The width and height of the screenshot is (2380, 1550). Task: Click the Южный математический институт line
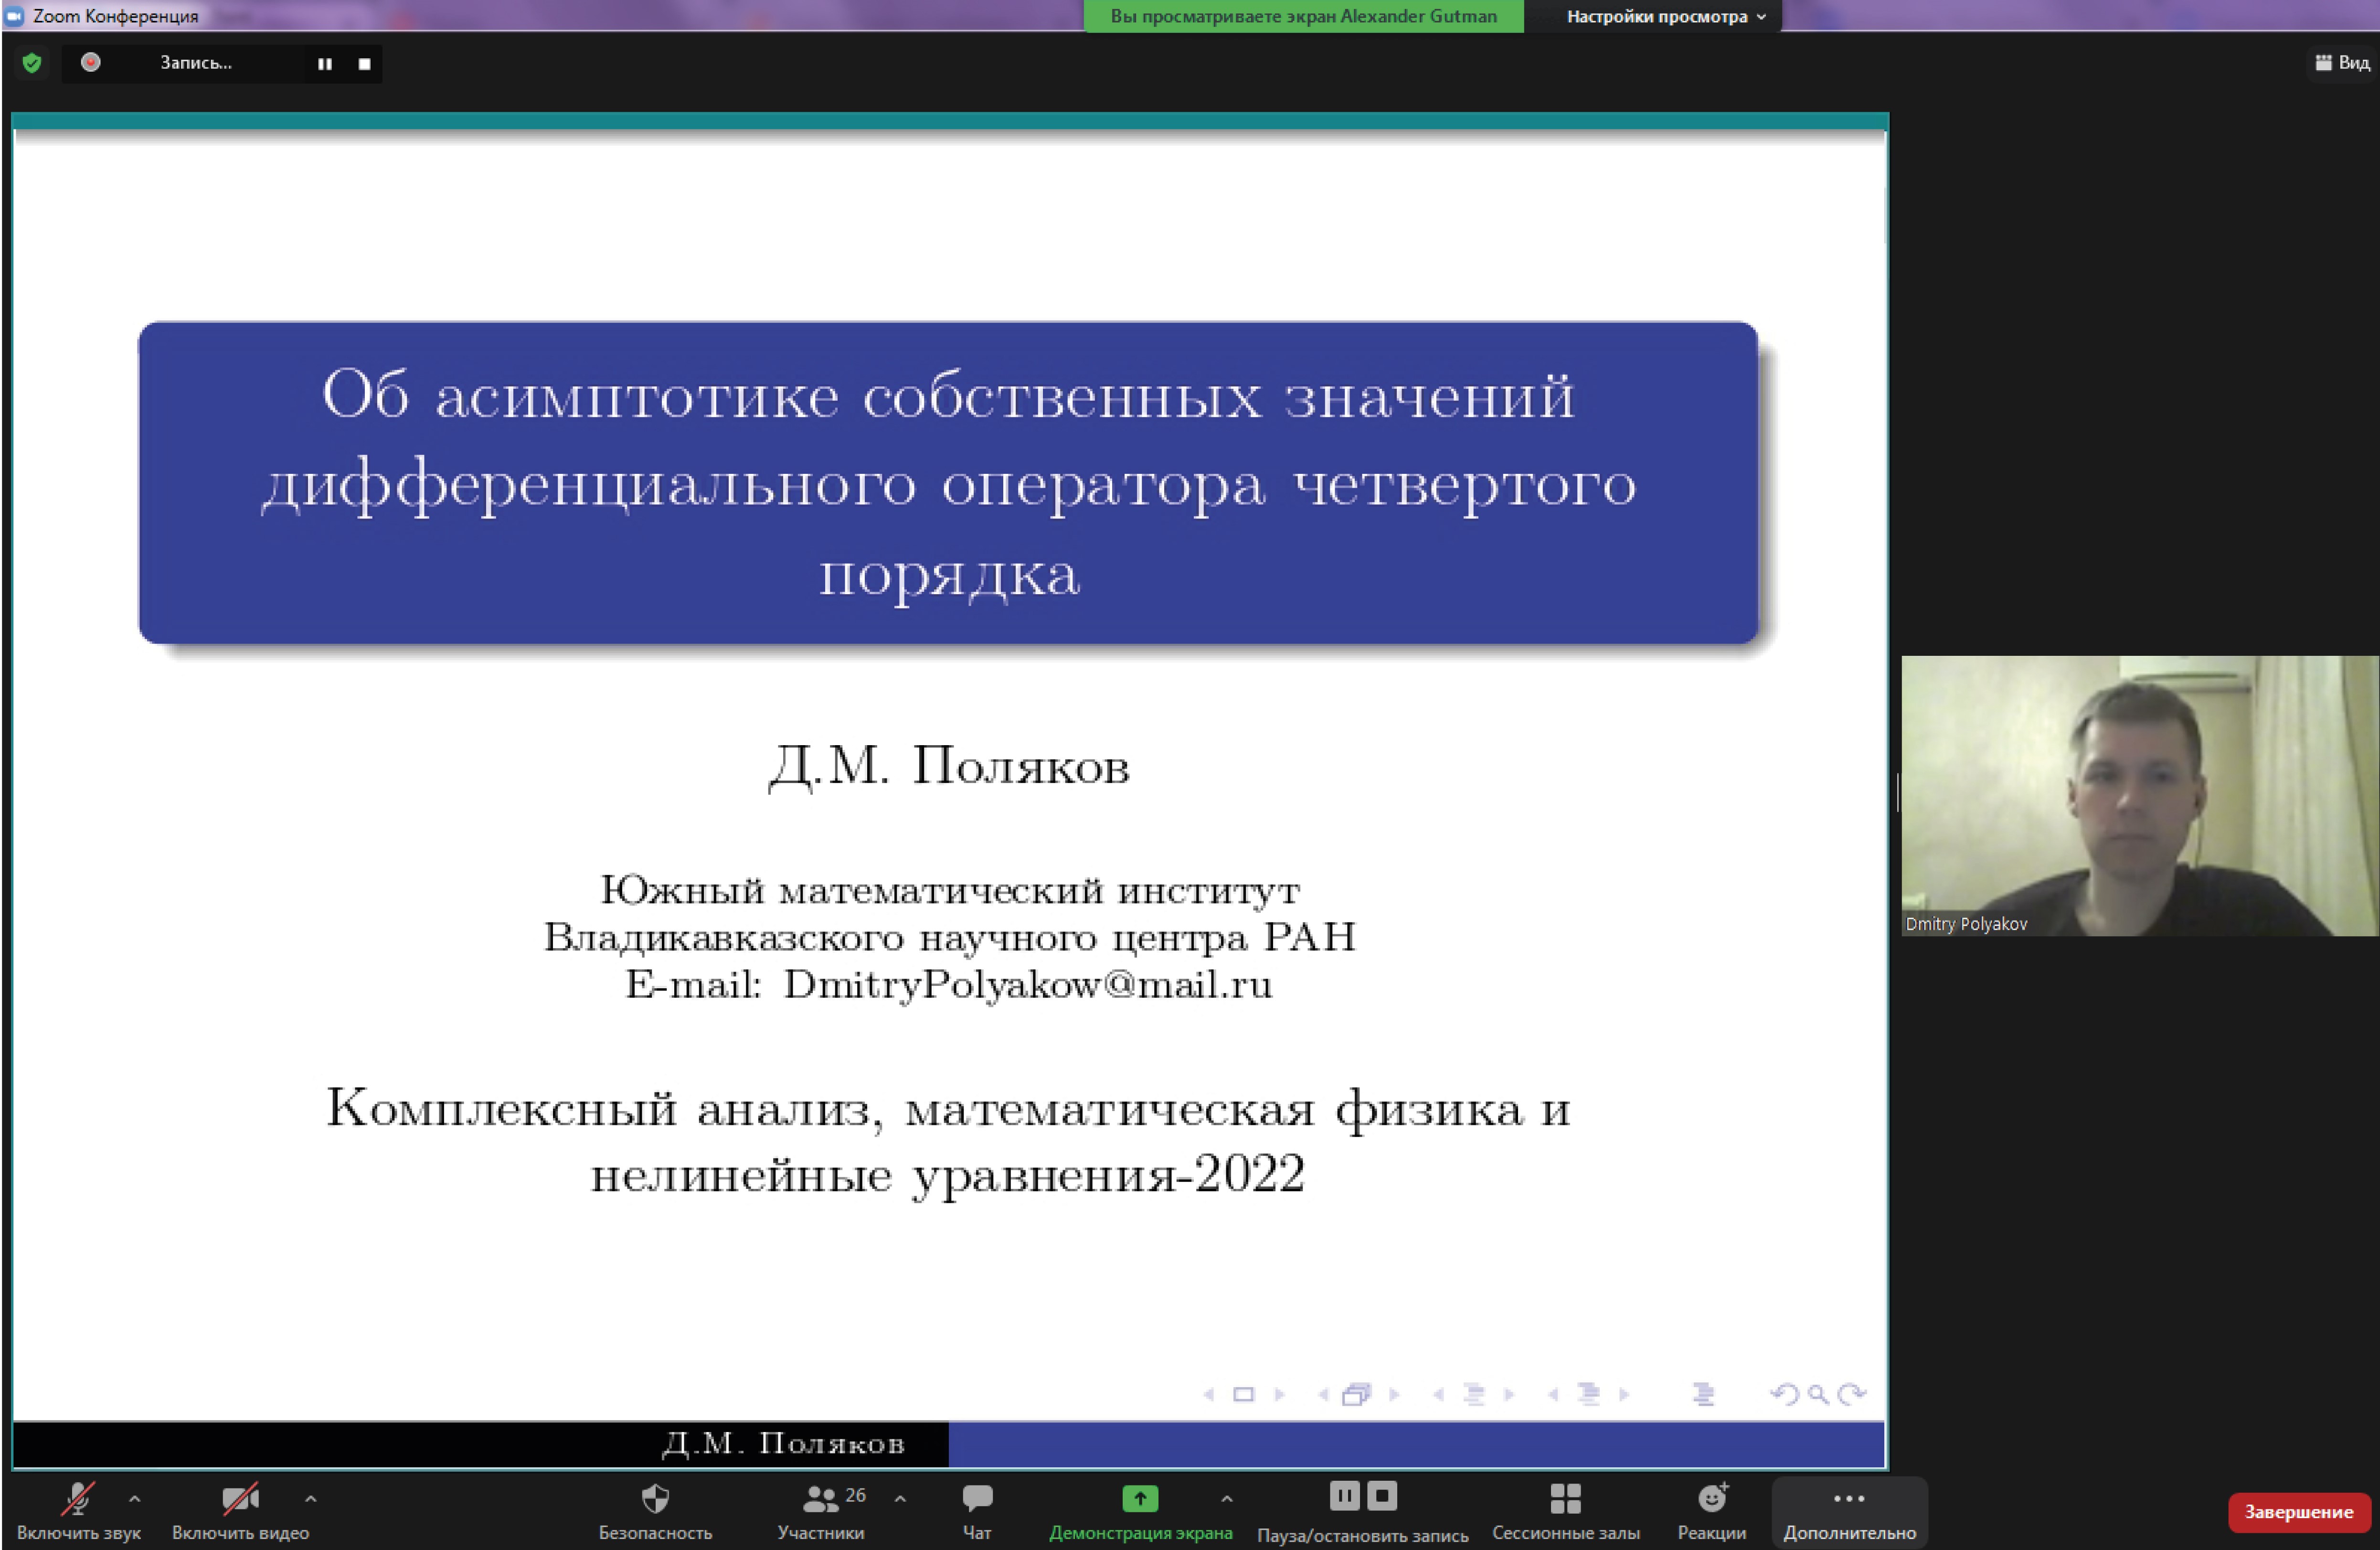point(949,890)
